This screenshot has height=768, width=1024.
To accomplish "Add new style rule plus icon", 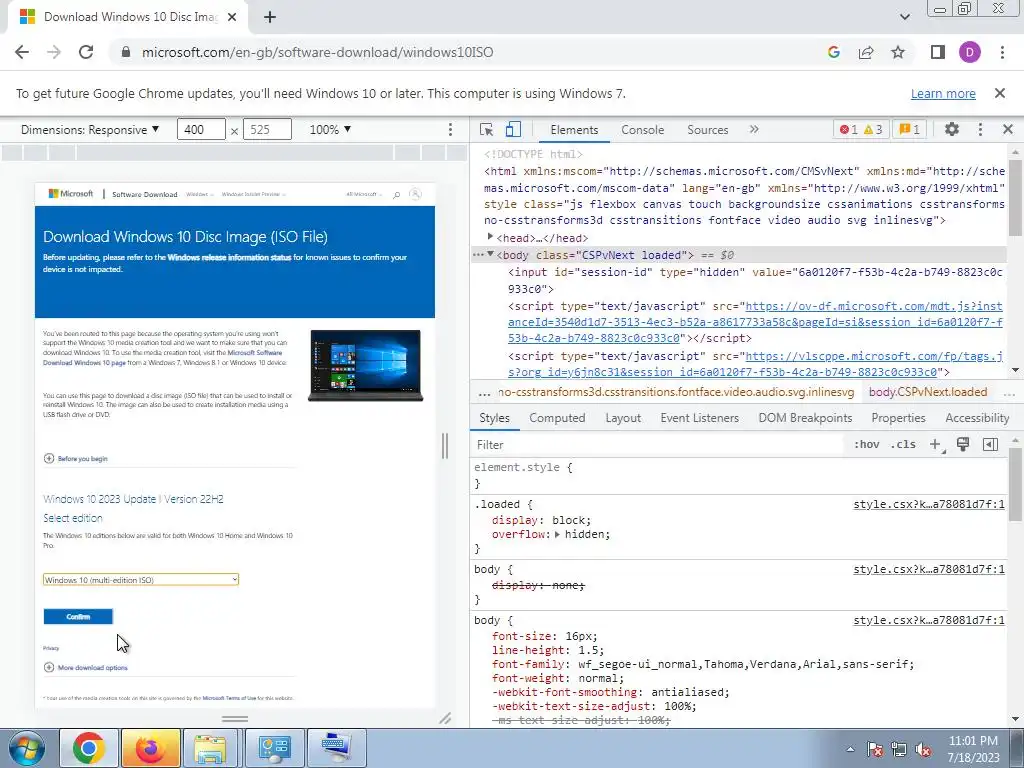I will (x=936, y=445).
